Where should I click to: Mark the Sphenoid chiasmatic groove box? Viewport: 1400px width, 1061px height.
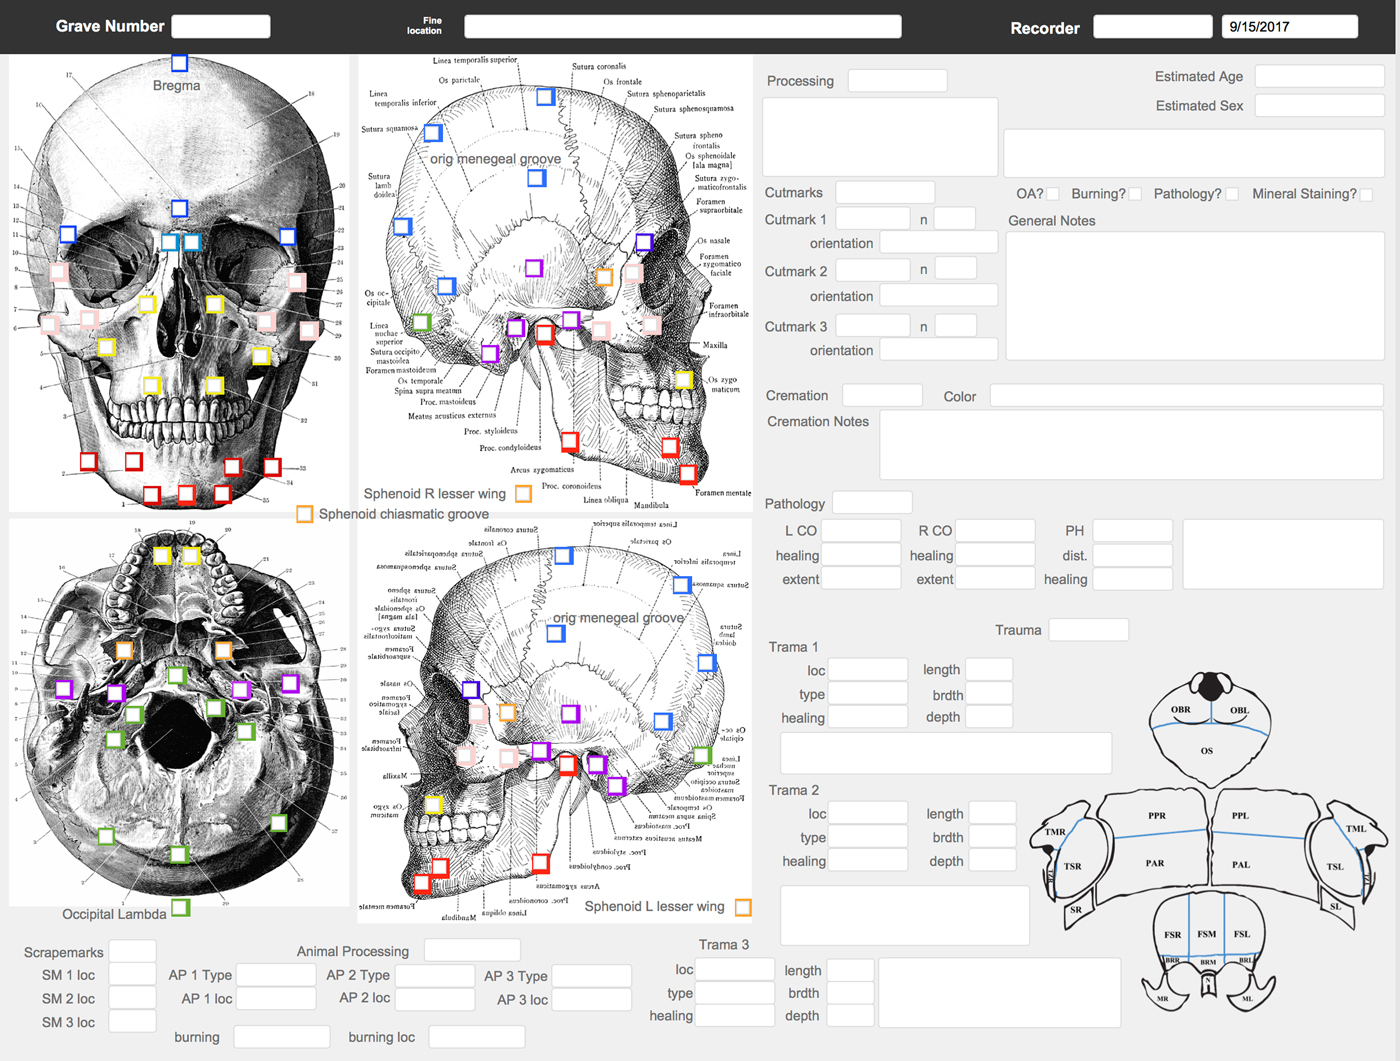click(x=305, y=514)
